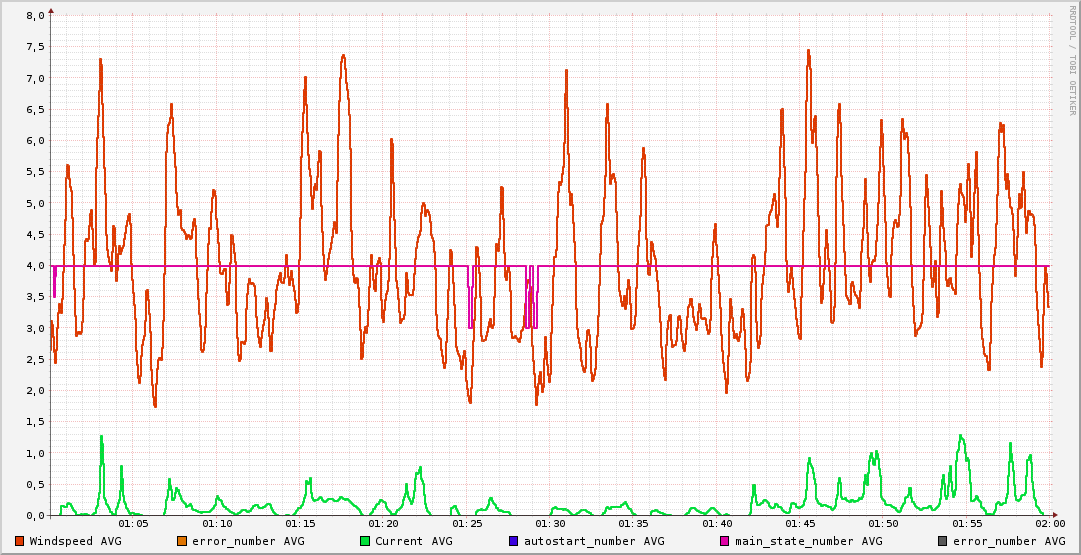Click the gray error_number AVG legend swatch
The width and height of the screenshot is (1081, 555).
(x=943, y=541)
